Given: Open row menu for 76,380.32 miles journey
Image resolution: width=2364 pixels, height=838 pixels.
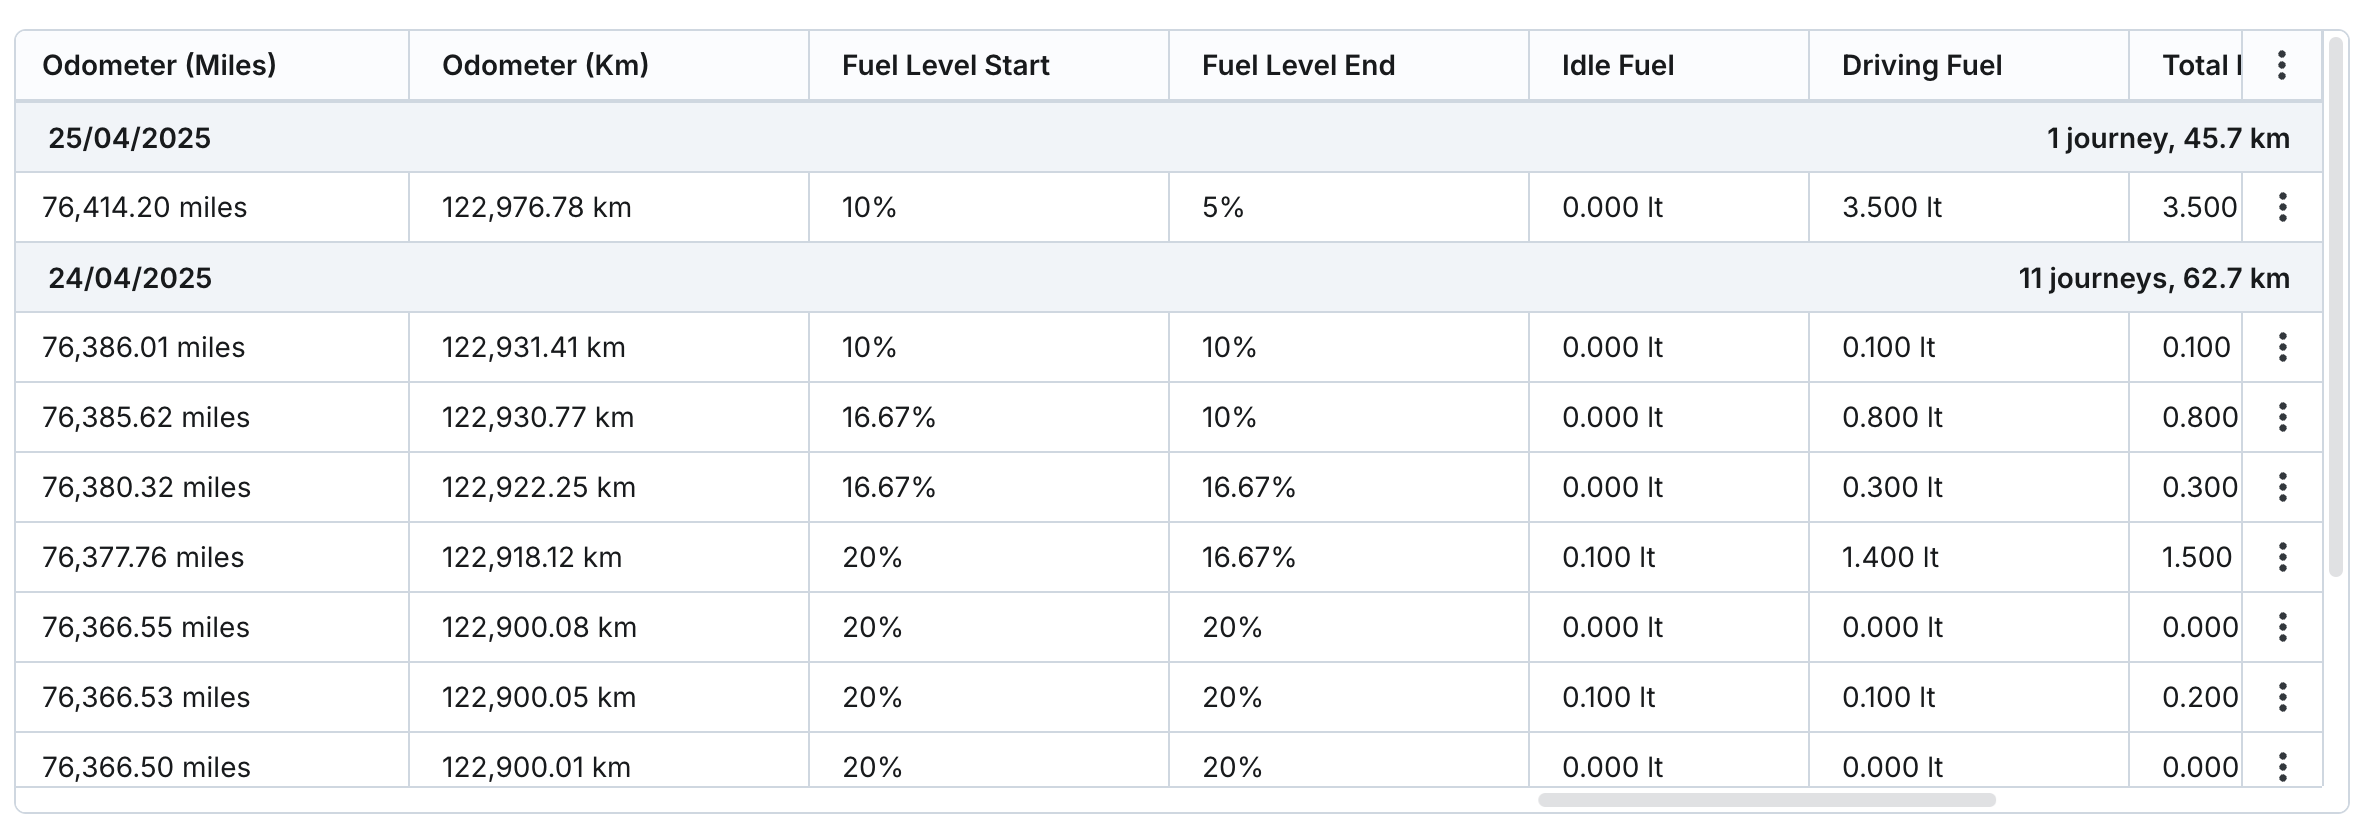Looking at the screenshot, I should [x=2282, y=487].
